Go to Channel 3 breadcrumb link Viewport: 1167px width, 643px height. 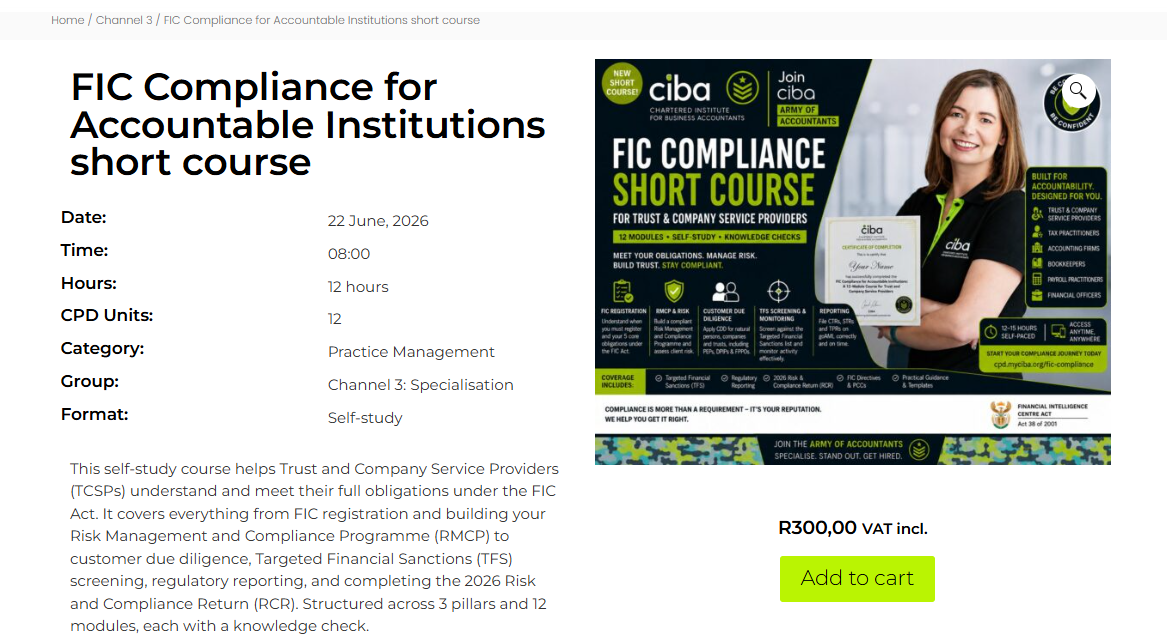[124, 20]
